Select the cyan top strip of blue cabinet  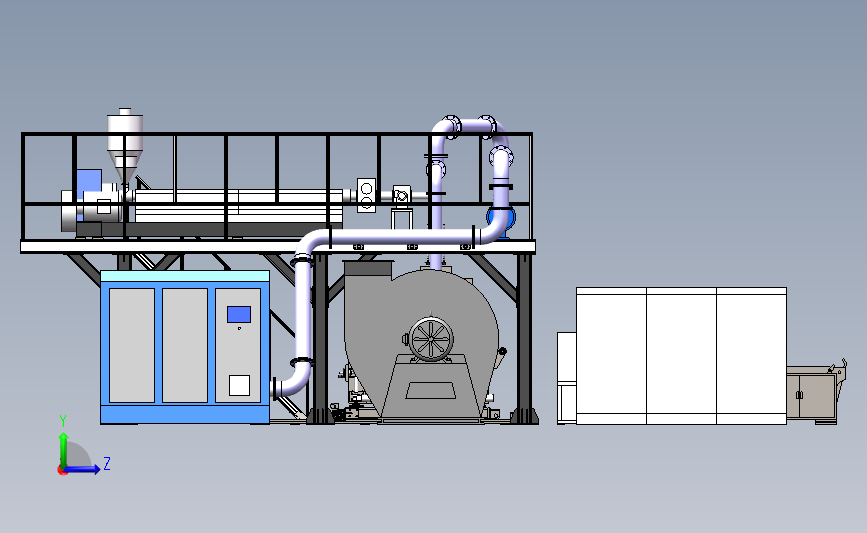[185, 276]
